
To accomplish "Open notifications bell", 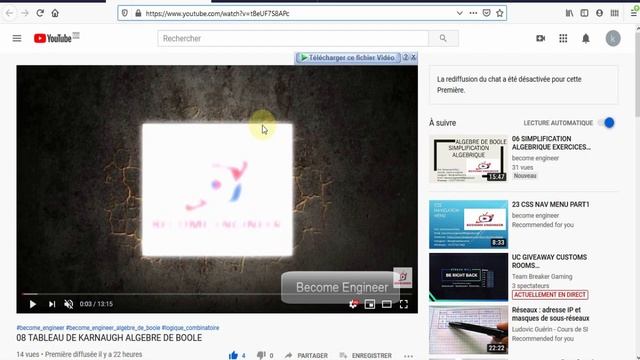I will click(x=586, y=38).
